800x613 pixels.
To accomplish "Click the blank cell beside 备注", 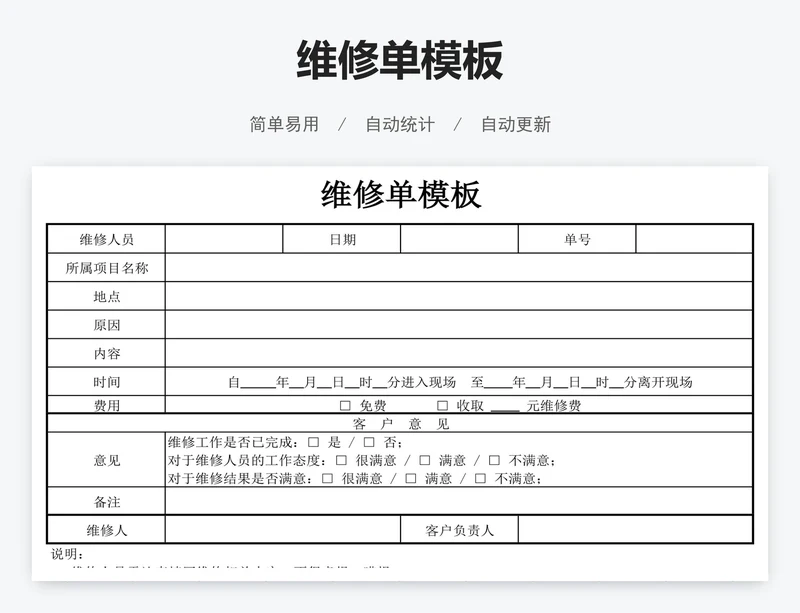I will [459, 501].
